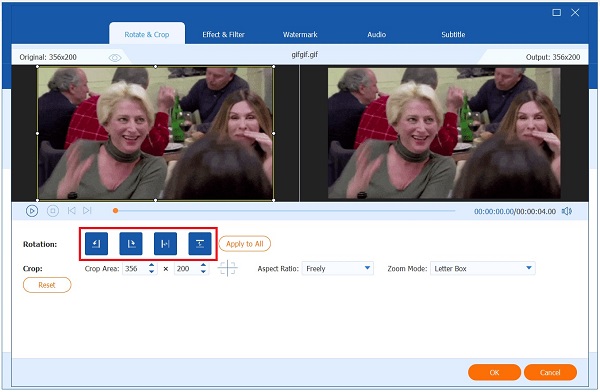
Task: Maximize the editor window
Action: tap(557, 13)
